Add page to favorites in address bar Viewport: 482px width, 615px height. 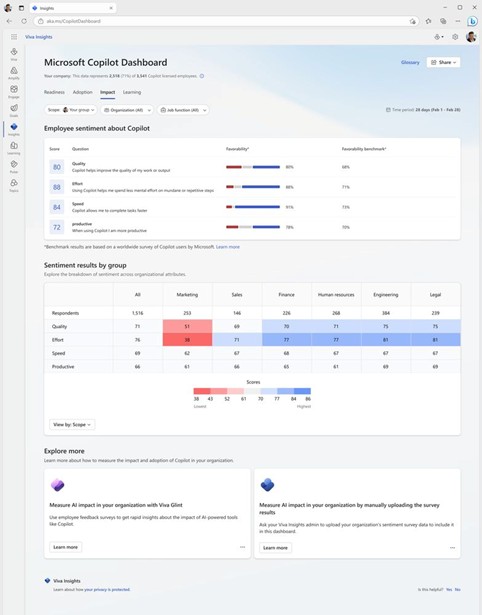pyautogui.click(x=413, y=21)
